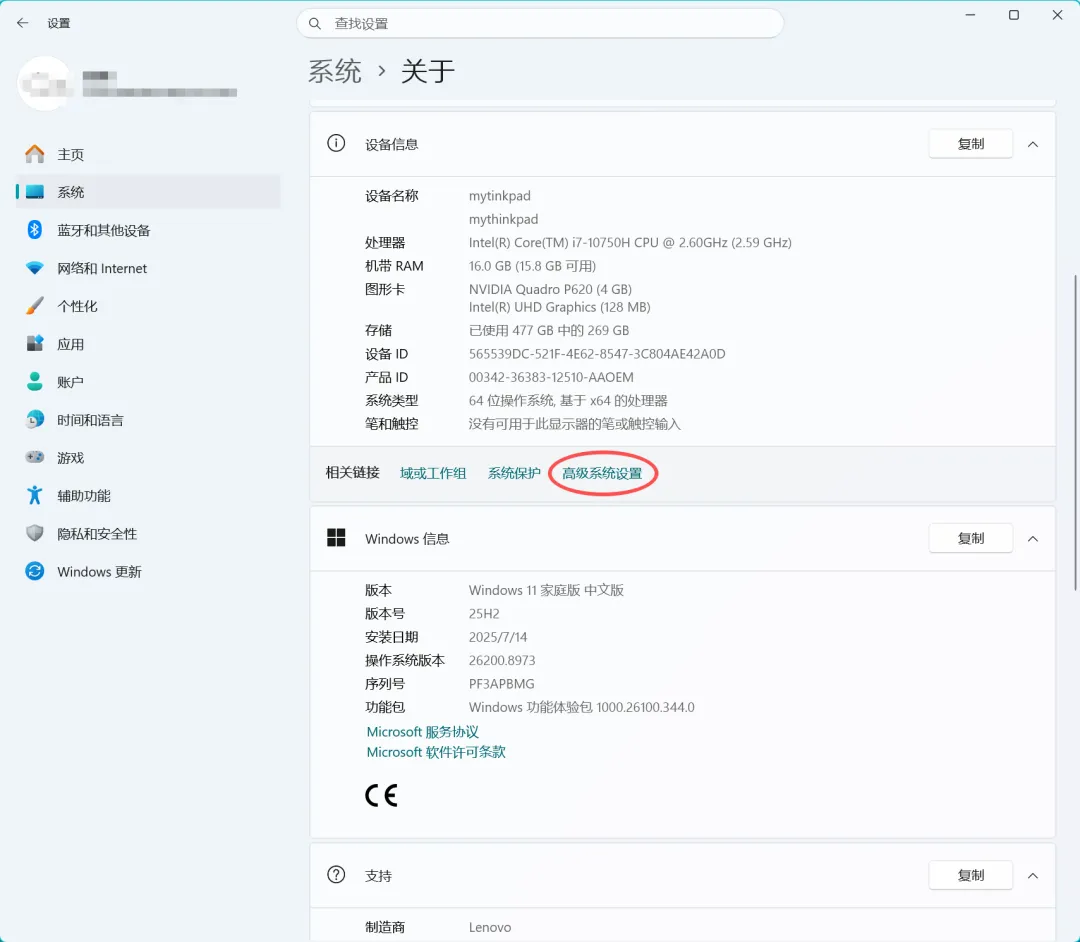Collapse the 设备信息 section chevron
Screen dimensions: 1080x942
click(1032, 144)
